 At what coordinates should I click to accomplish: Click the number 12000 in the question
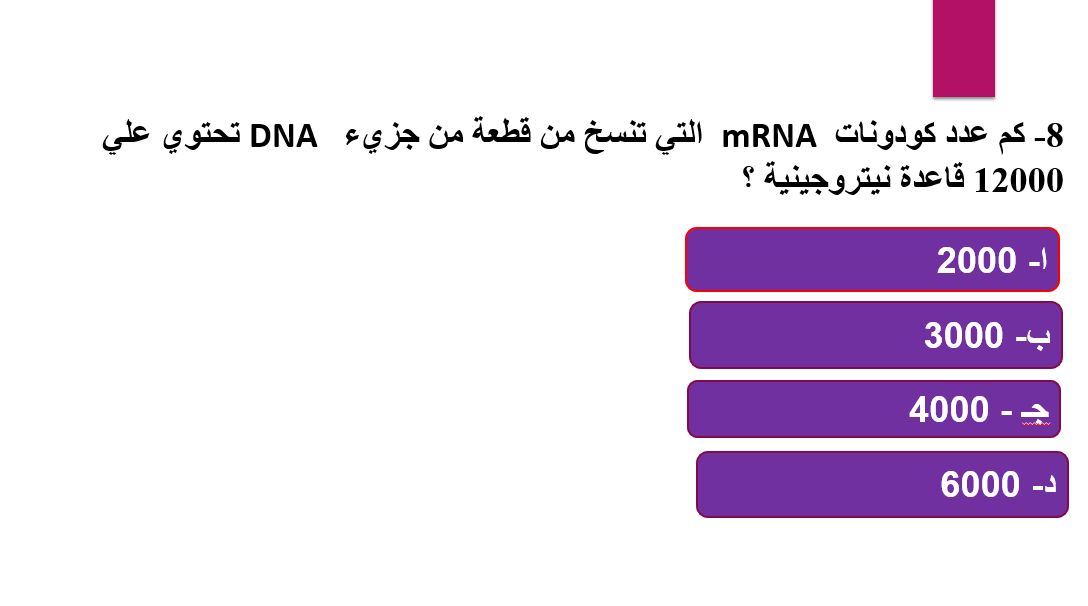(x=1019, y=180)
